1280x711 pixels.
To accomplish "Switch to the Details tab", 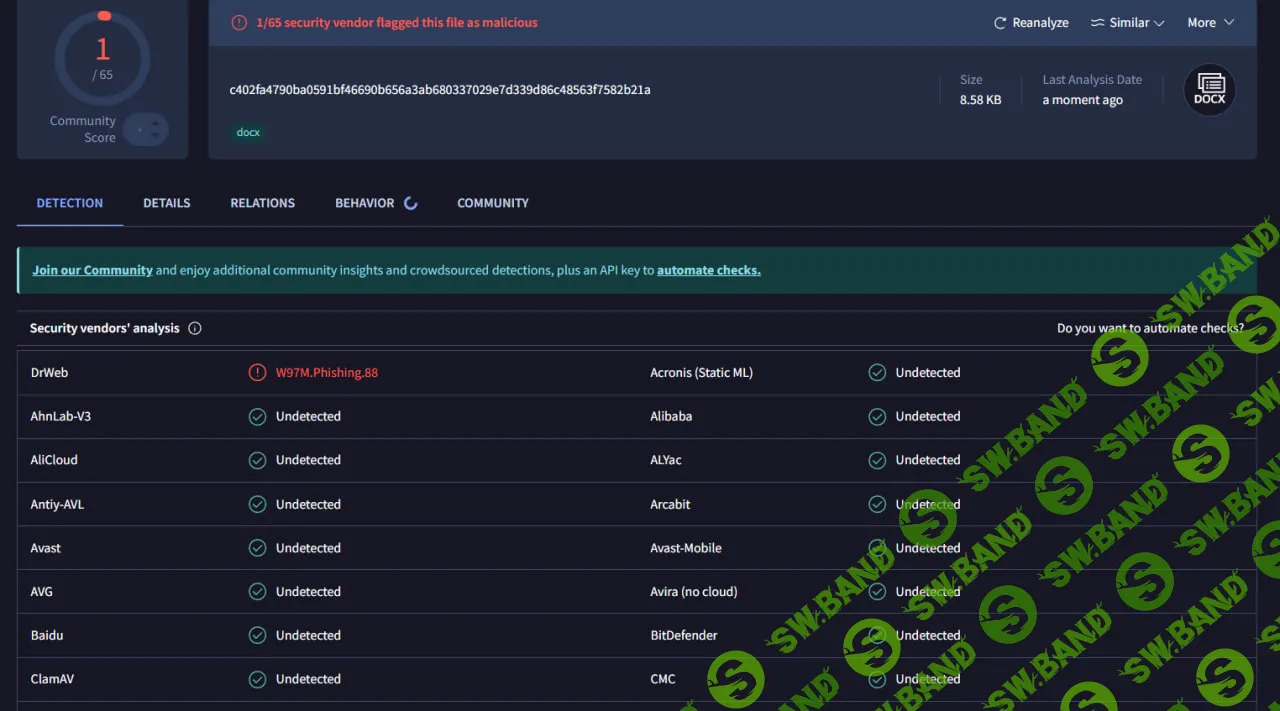I will (166, 203).
